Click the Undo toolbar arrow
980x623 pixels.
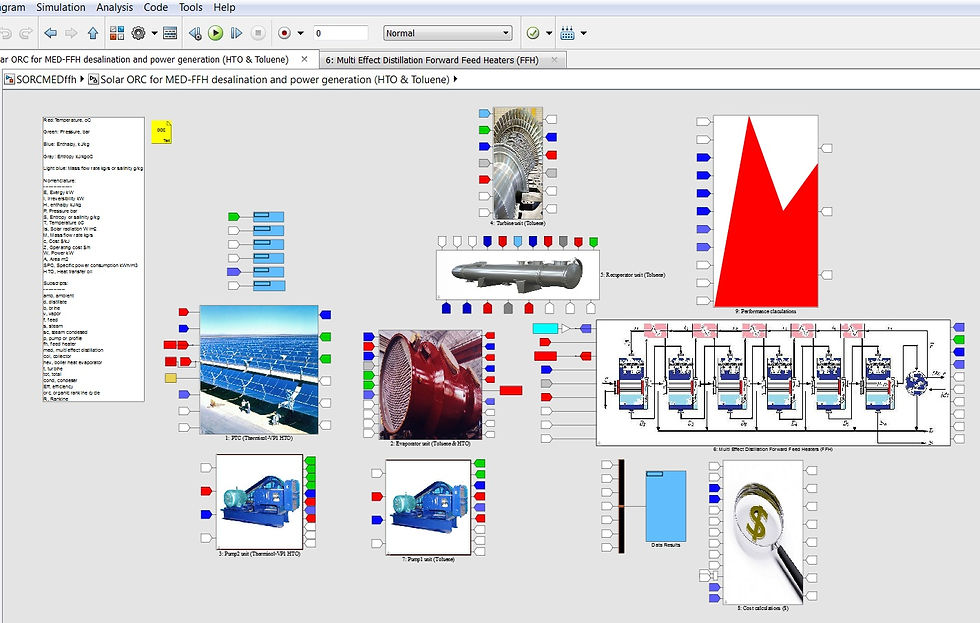6,33
